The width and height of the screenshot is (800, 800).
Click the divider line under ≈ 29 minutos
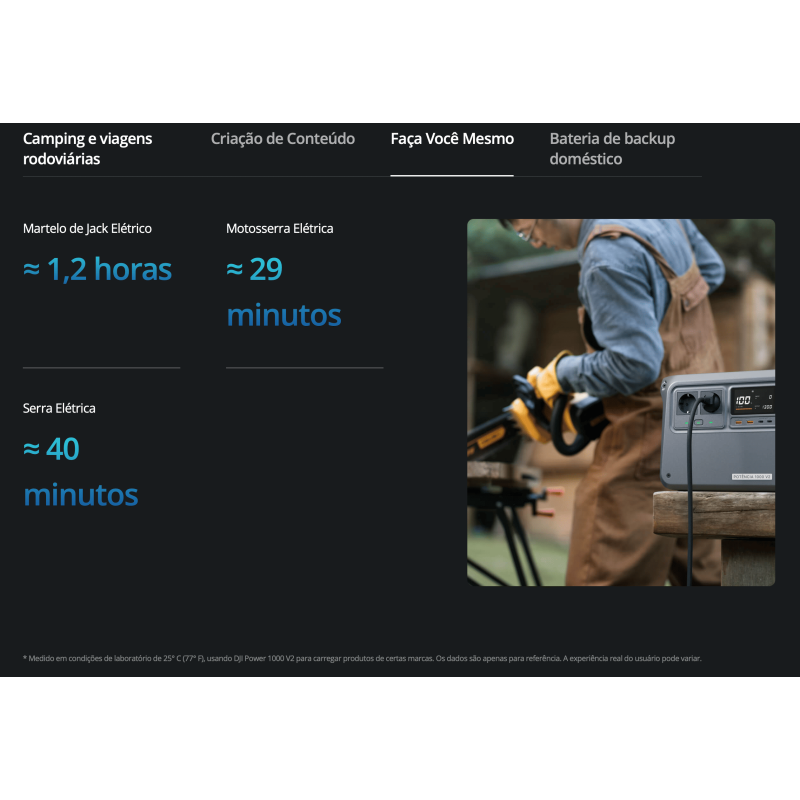(304, 368)
